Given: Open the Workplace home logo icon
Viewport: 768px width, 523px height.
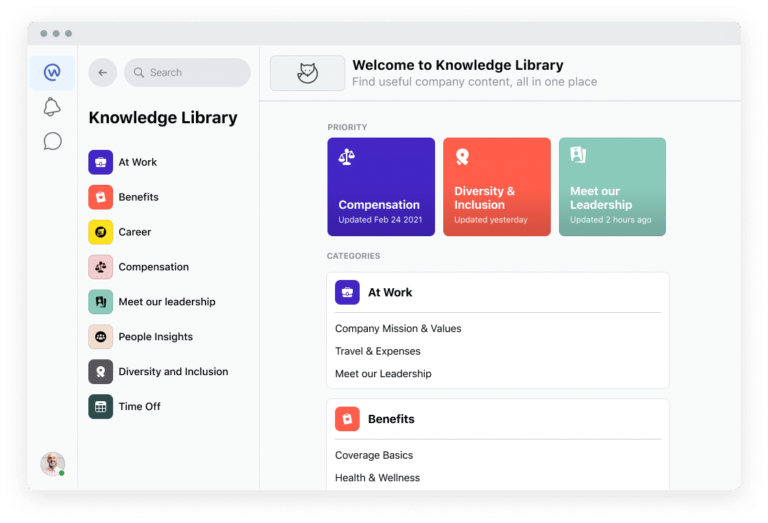Looking at the screenshot, I should [52, 73].
